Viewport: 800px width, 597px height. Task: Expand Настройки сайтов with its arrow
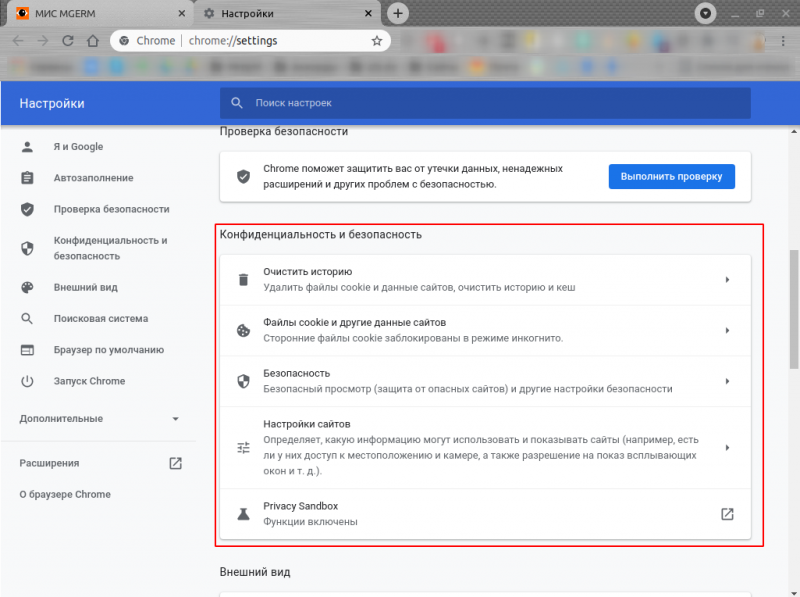click(727, 447)
